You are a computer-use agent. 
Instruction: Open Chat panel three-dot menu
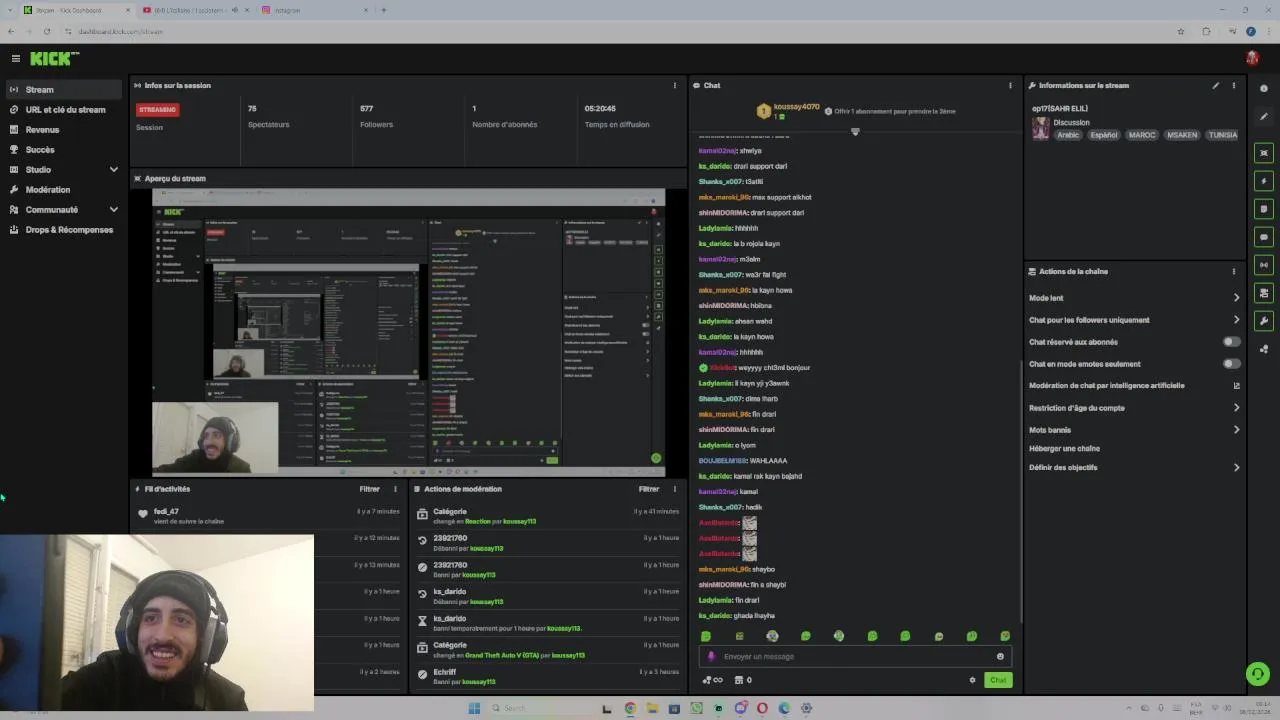pyautogui.click(x=1010, y=85)
